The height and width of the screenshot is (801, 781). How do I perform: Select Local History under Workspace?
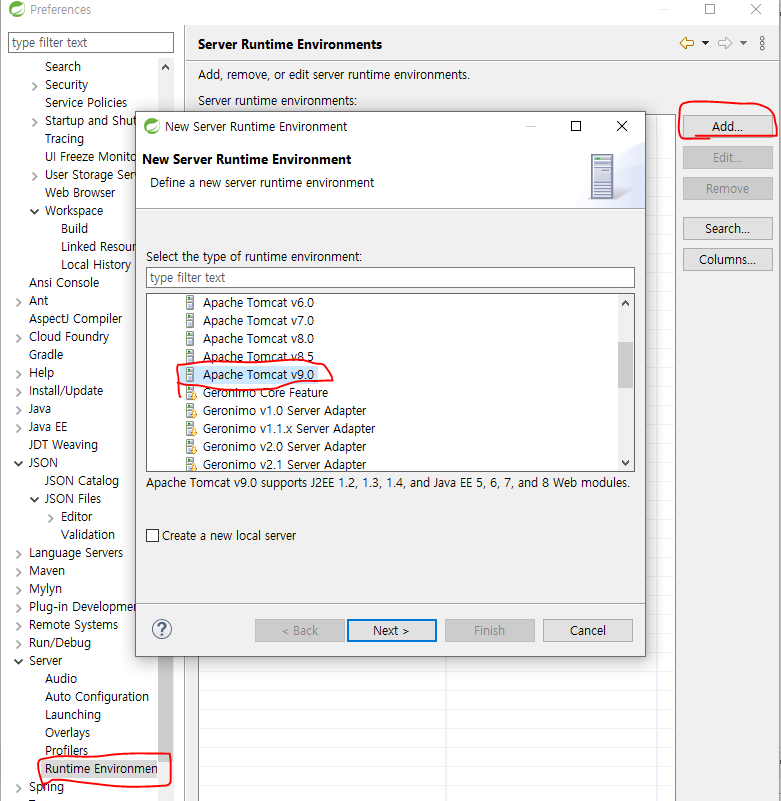pos(96,265)
